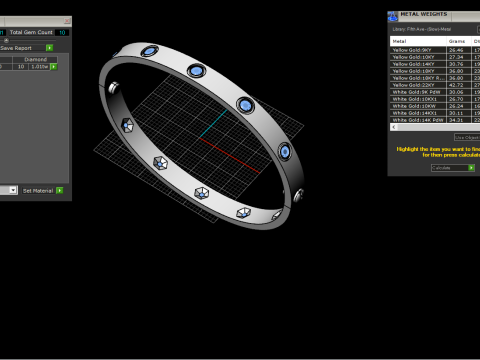
Task: Click the 34.31 grams cell
Action: tap(459, 120)
